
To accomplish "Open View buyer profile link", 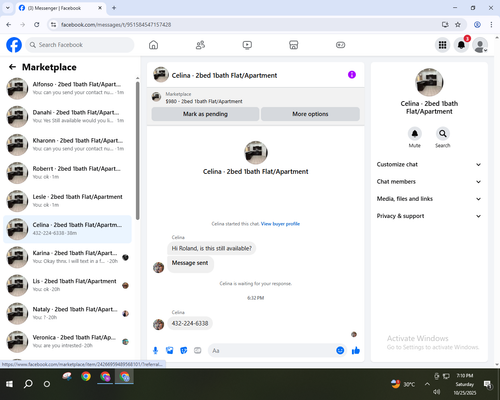I will 280,224.
